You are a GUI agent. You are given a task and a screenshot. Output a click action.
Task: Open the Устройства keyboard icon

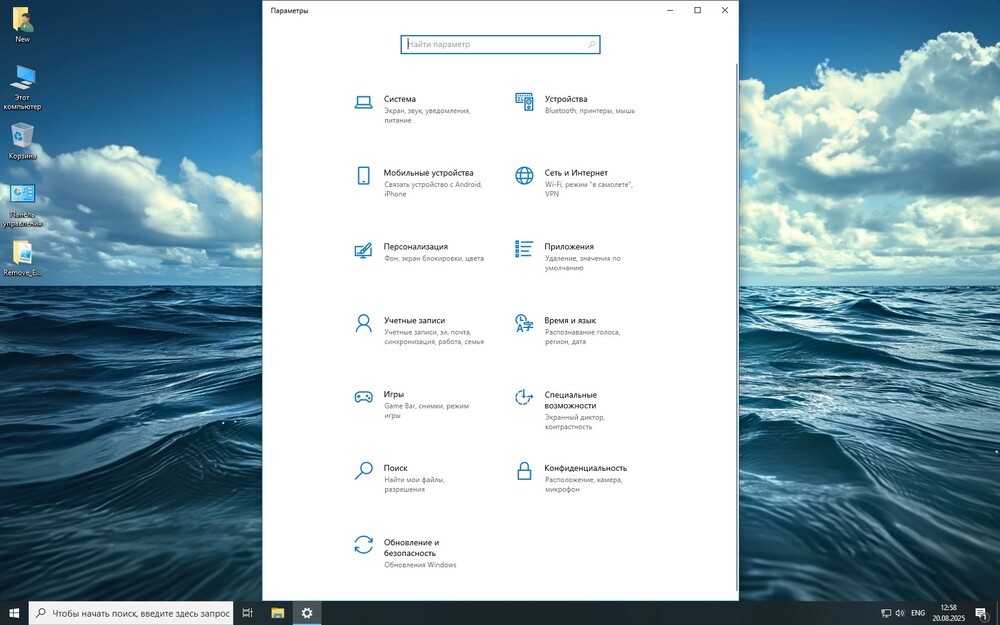pos(524,101)
